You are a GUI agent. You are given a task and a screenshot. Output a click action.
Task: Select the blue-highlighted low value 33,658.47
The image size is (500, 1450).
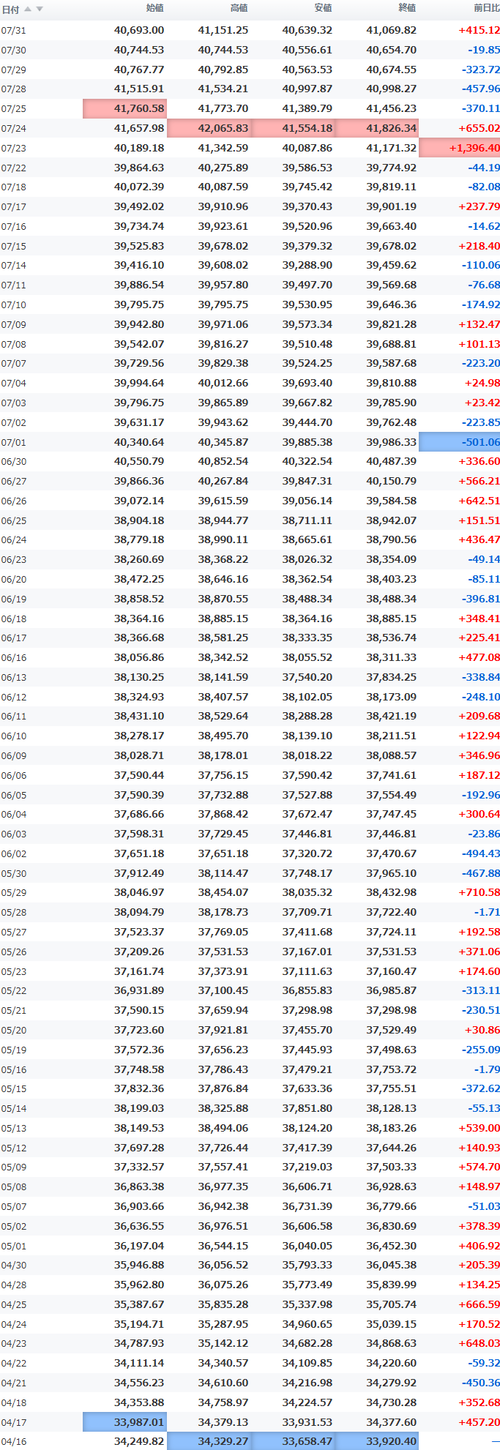[293, 1441]
